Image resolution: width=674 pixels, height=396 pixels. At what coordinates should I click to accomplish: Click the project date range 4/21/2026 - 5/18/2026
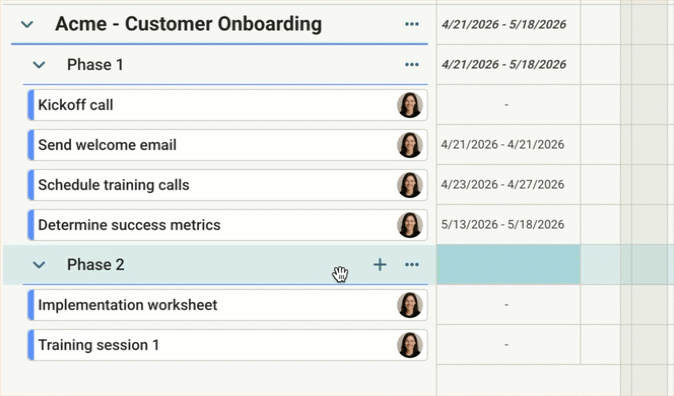(504, 25)
